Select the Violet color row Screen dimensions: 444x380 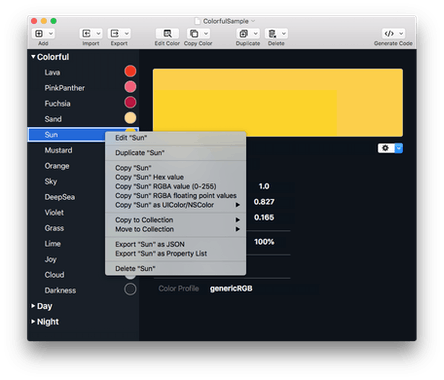[67, 212]
